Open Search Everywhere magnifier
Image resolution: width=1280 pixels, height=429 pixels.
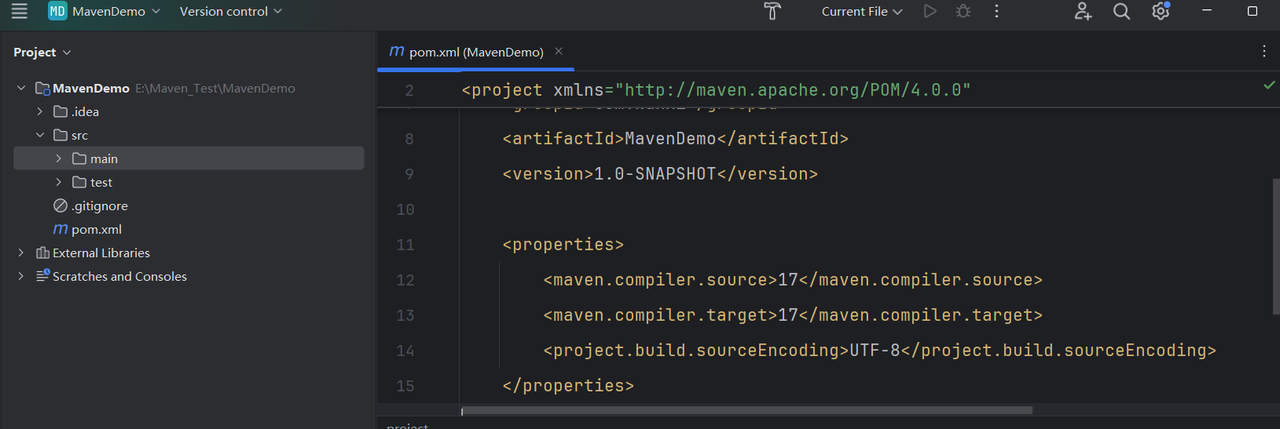click(1122, 12)
